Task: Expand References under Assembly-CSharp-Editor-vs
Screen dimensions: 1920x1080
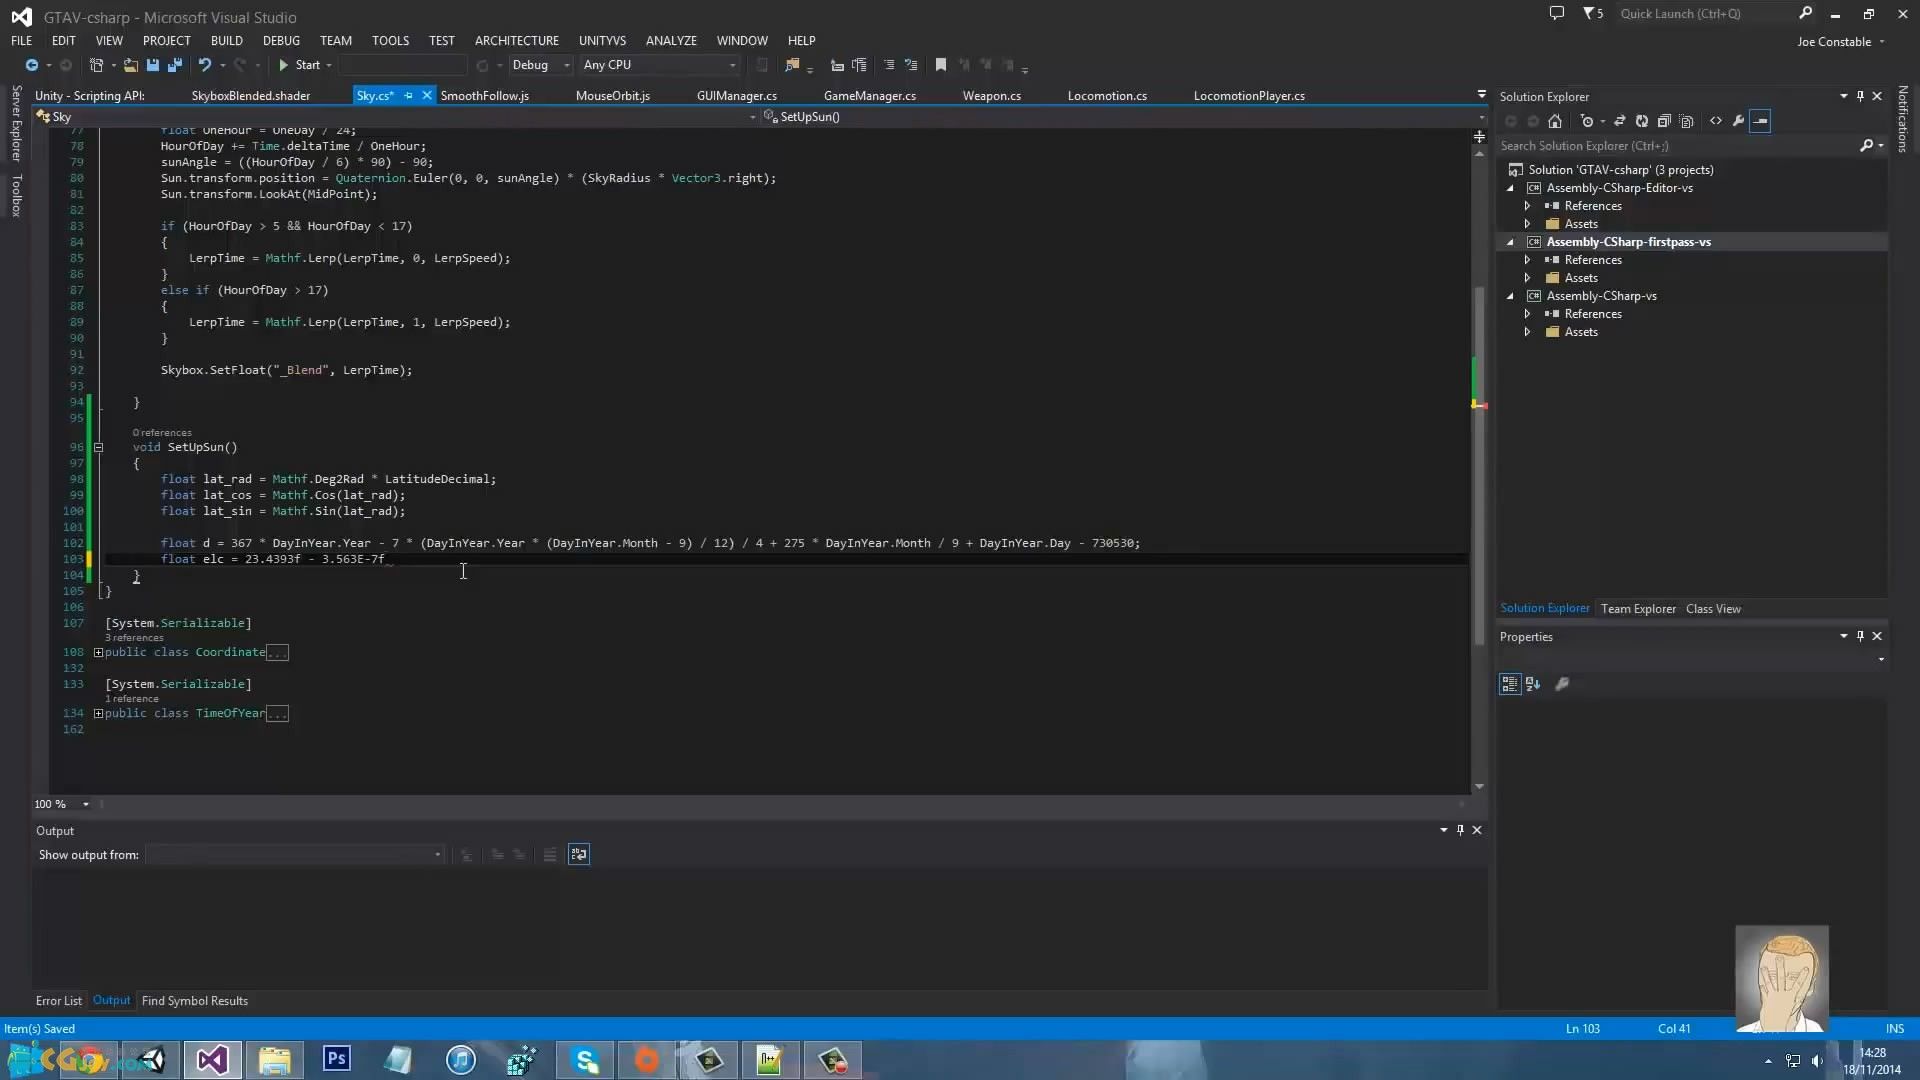Action: 1527,206
